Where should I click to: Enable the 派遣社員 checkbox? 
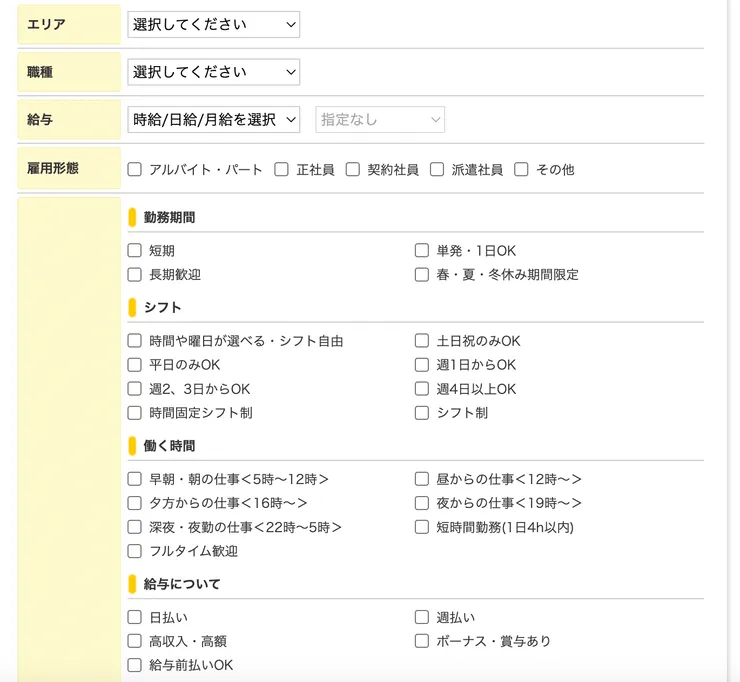[x=437, y=170]
